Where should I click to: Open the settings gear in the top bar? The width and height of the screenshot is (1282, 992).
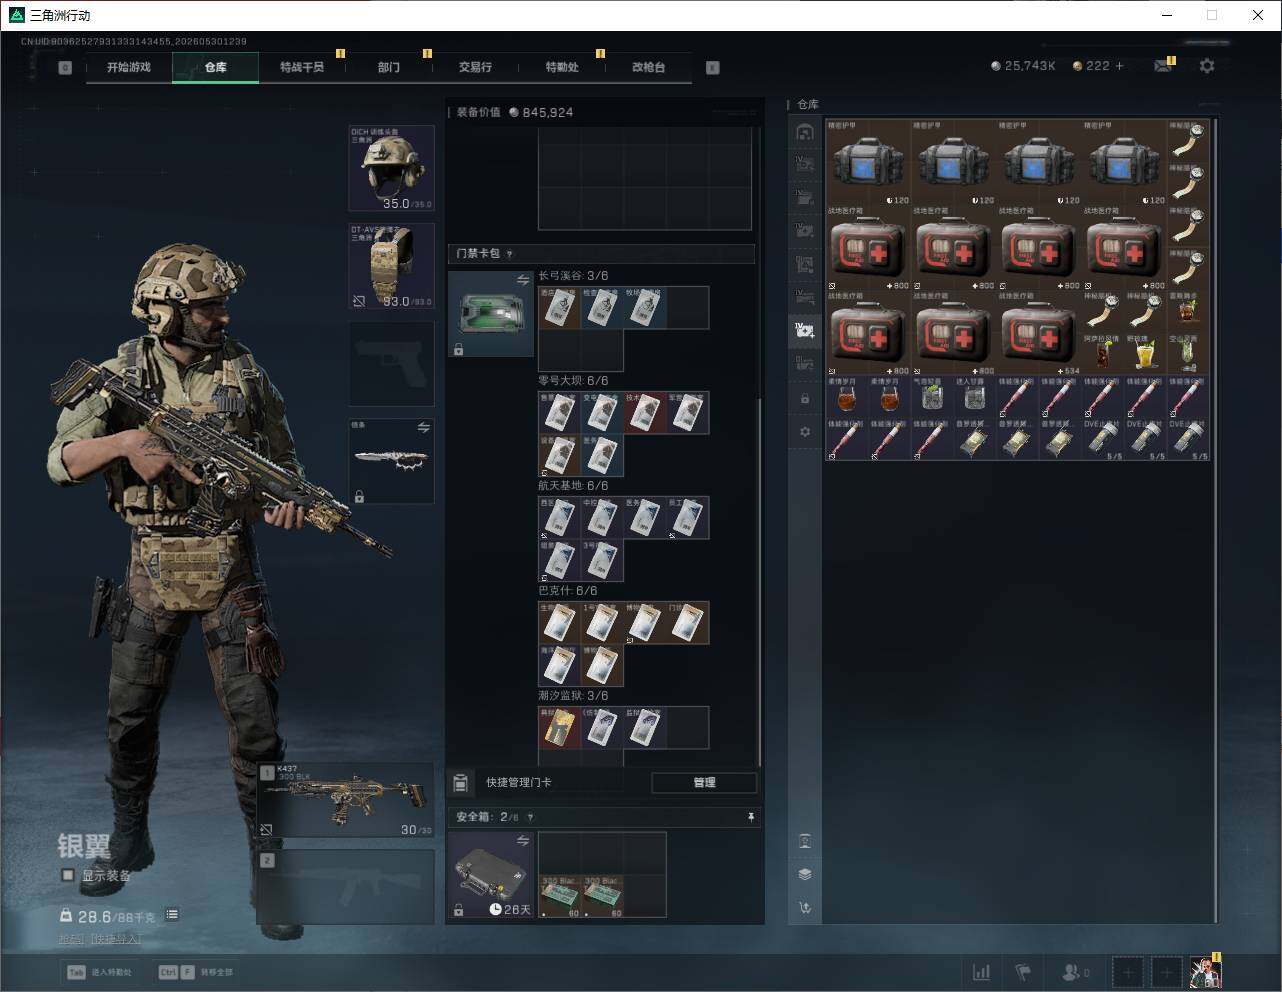click(x=1207, y=66)
